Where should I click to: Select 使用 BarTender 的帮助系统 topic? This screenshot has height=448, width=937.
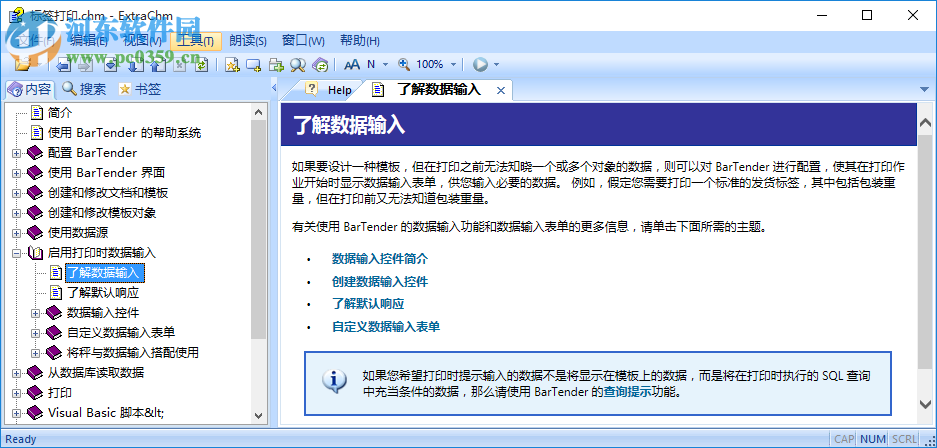(x=124, y=133)
